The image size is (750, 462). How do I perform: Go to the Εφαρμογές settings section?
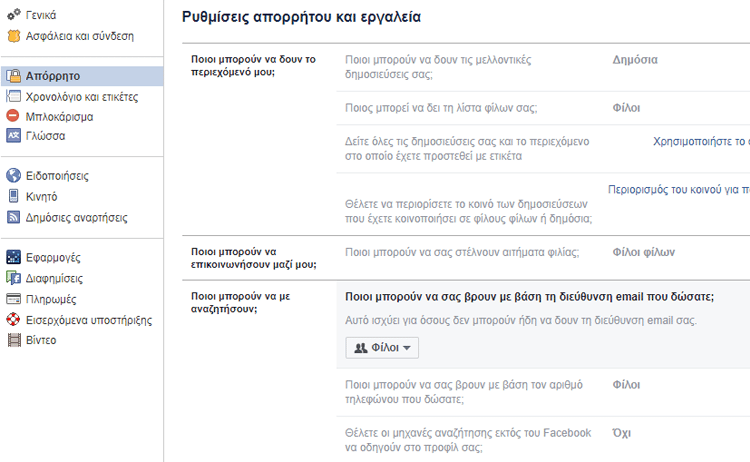click(53, 257)
